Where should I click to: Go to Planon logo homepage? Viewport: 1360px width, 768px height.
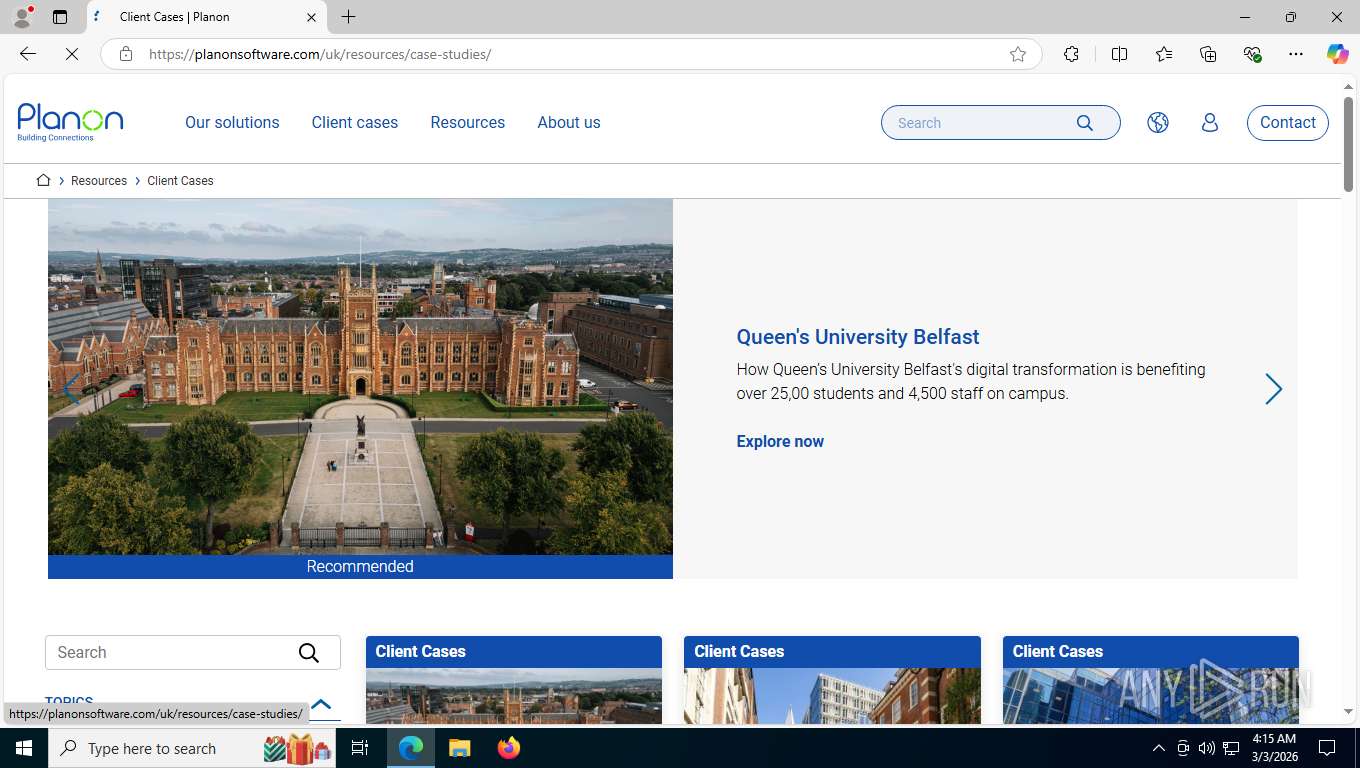click(x=70, y=122)
